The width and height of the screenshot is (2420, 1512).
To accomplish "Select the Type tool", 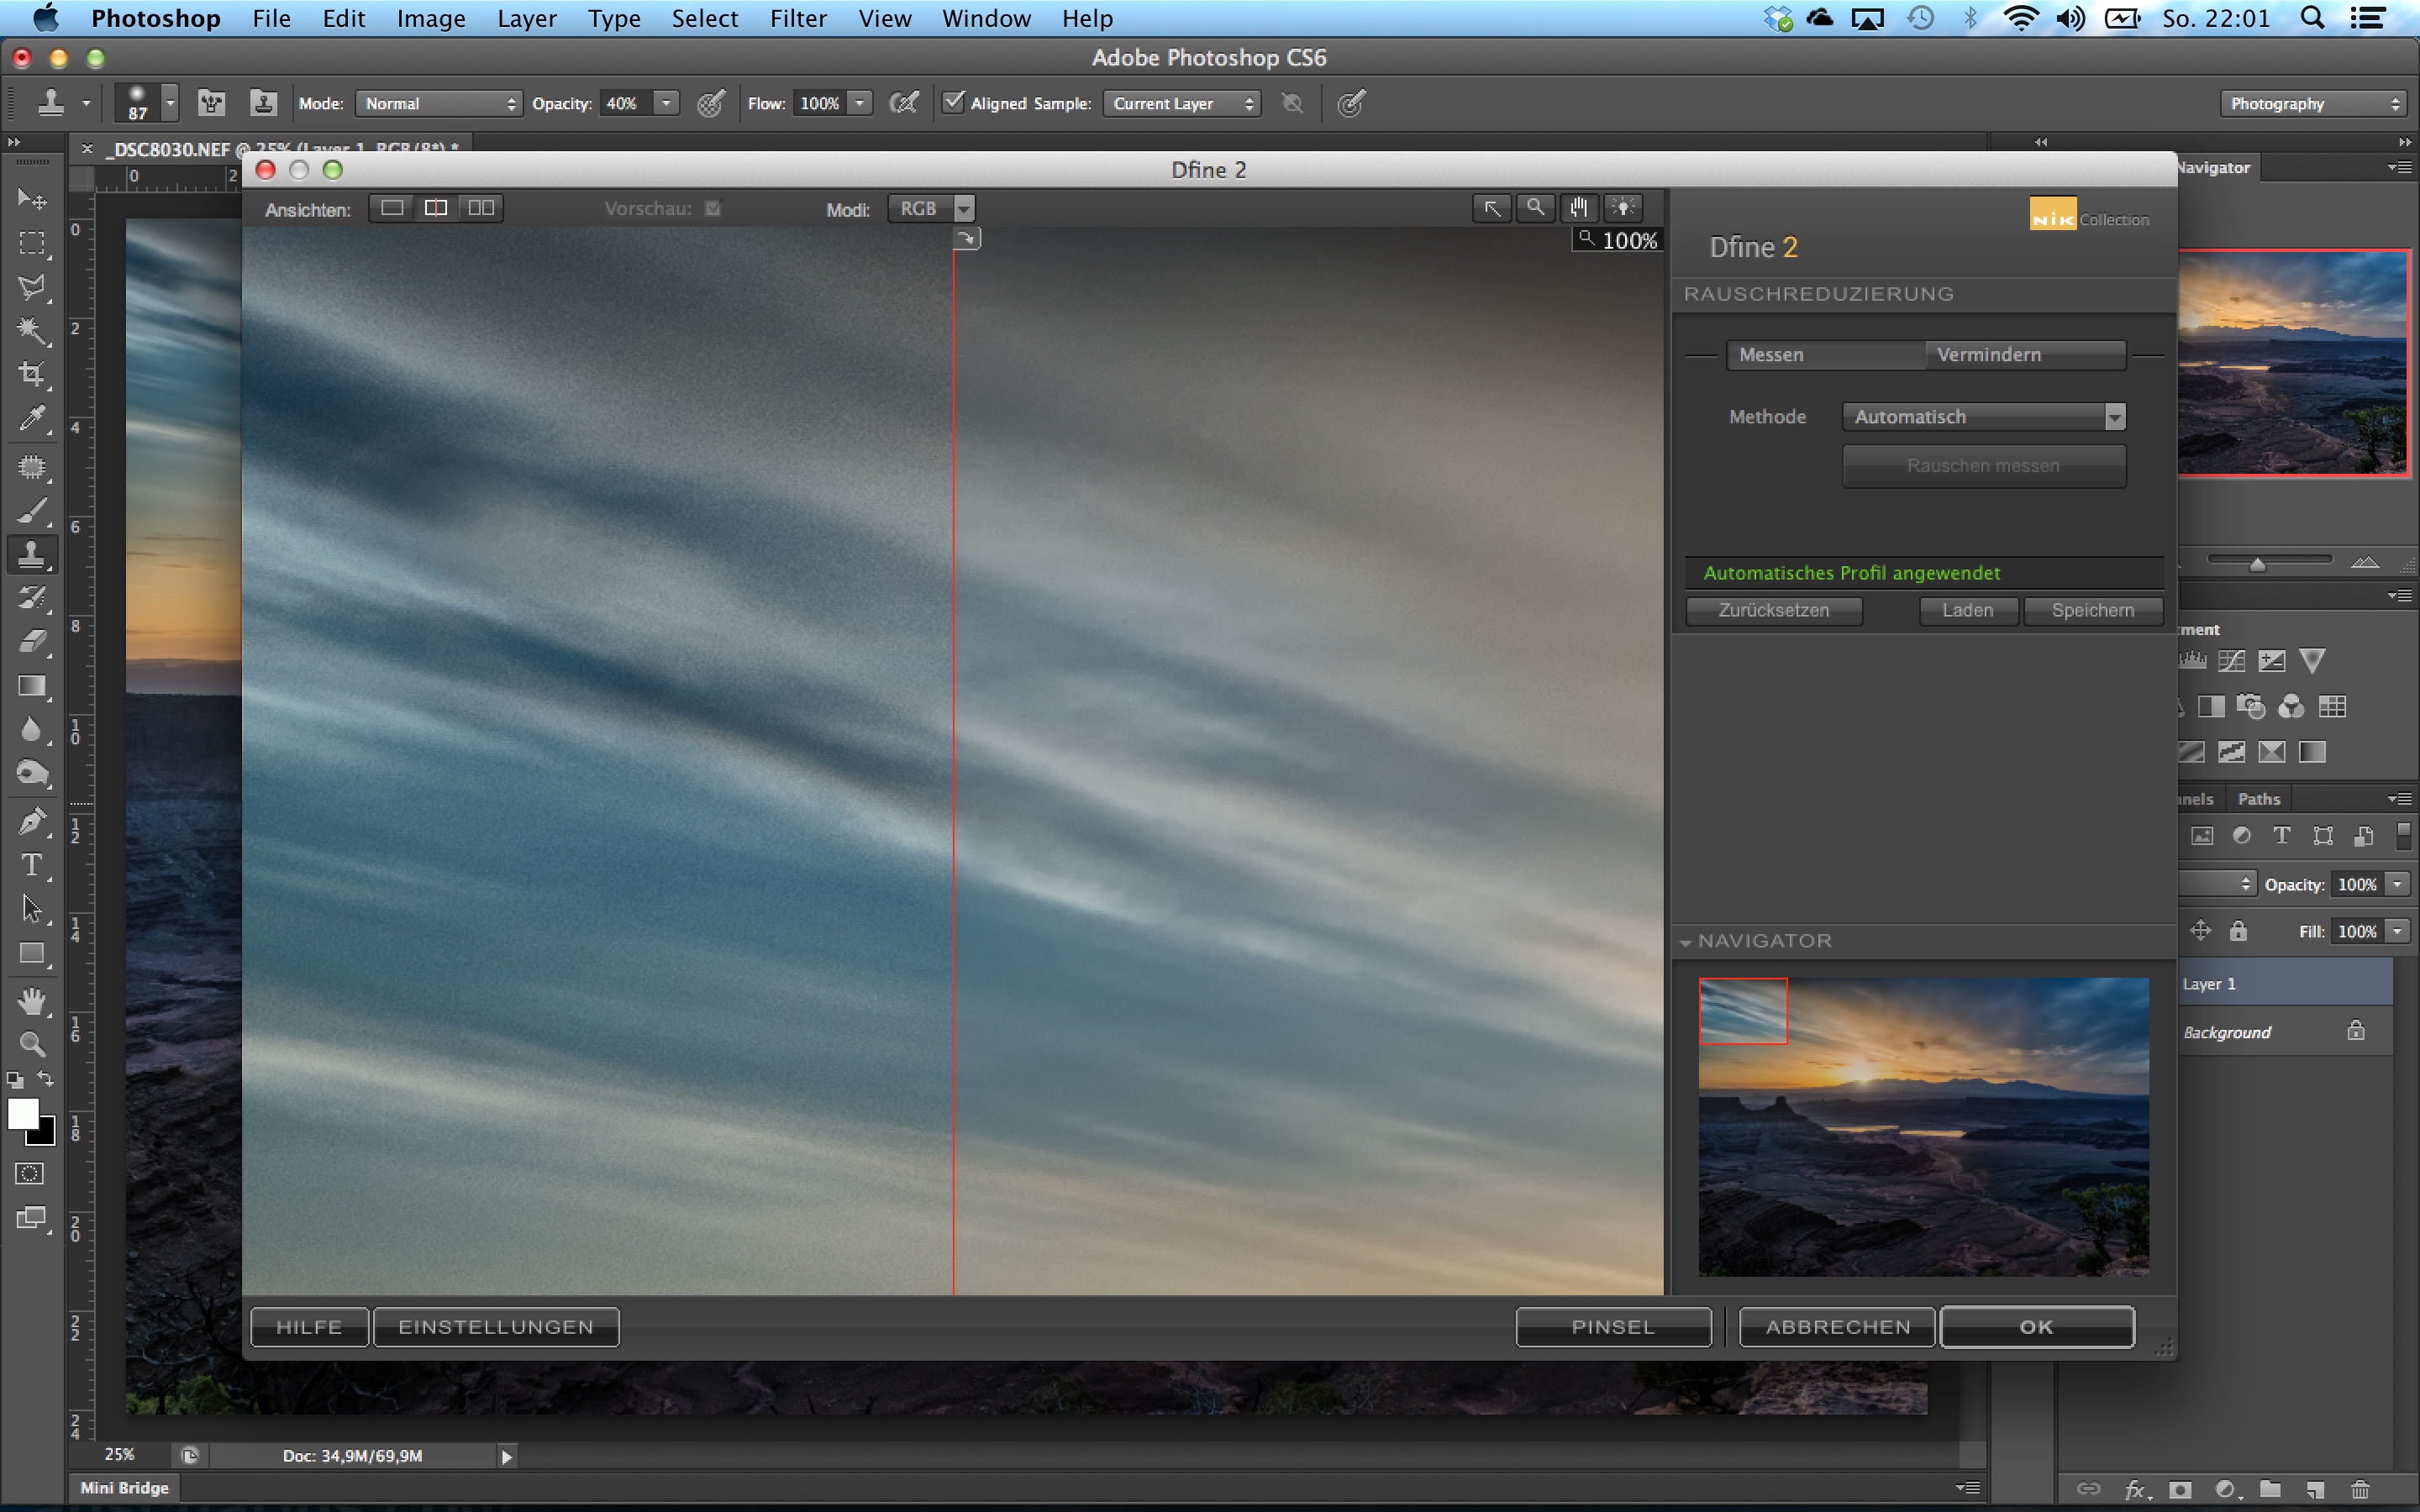I will pos(31,865).
